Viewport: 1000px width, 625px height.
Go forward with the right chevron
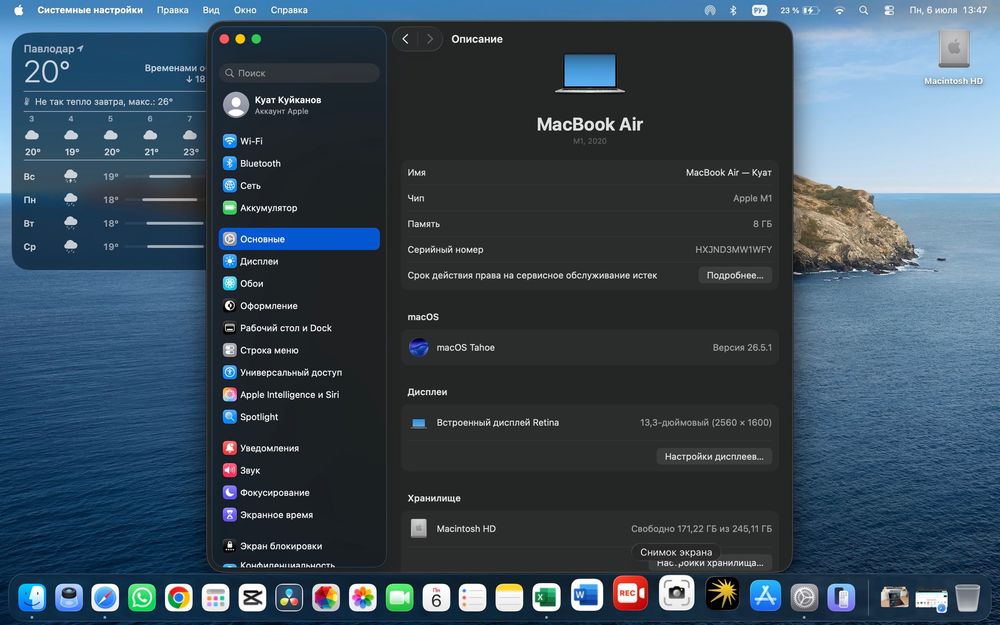click(x=429, y=39)
